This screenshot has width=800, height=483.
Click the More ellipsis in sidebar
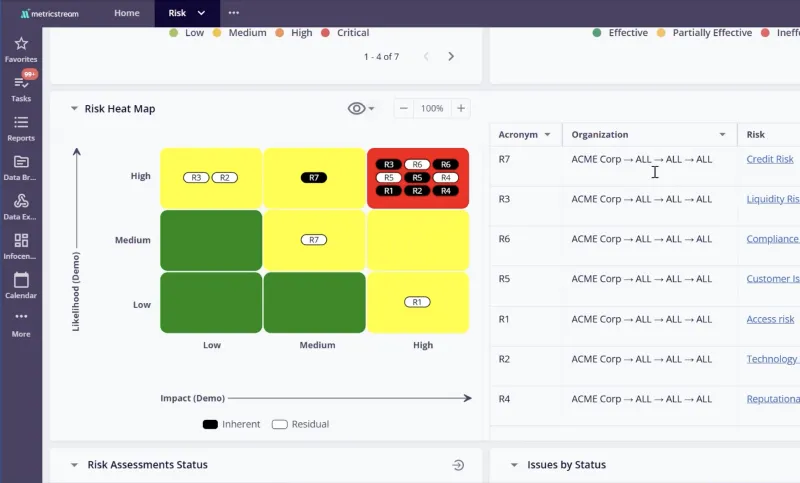21,318
